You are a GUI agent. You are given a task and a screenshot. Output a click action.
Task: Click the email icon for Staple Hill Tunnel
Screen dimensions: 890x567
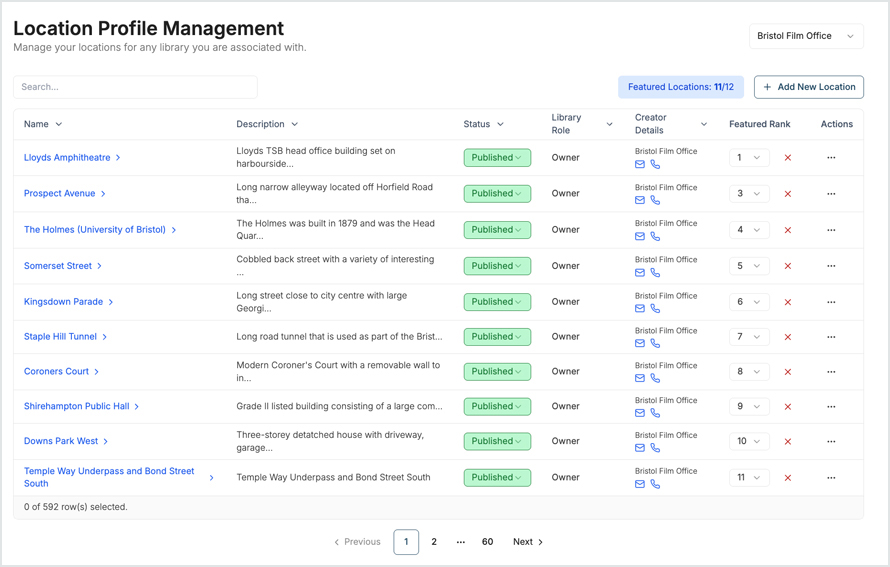tap(640, 344)
